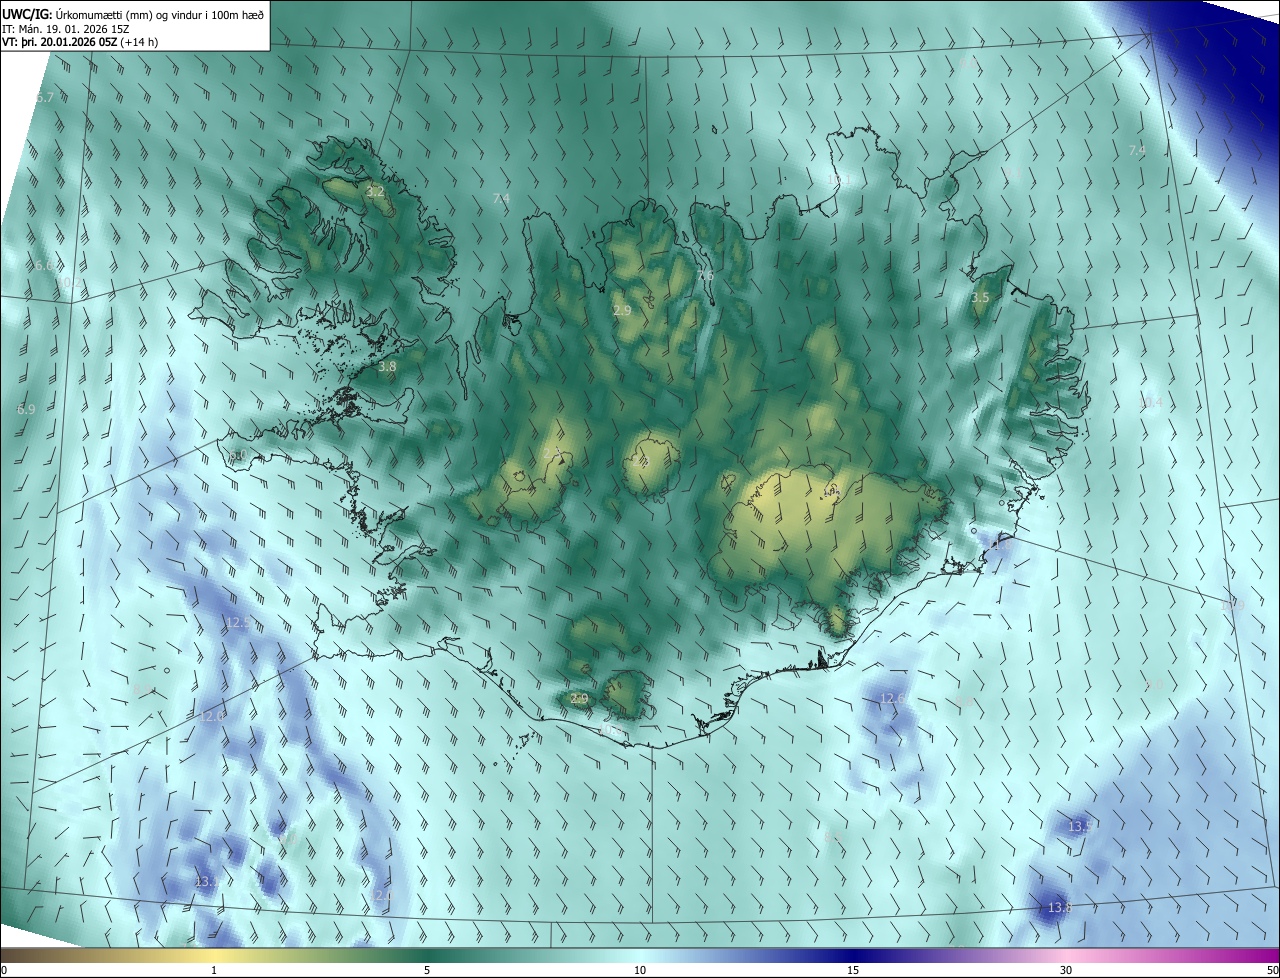Viewport: 1280px width, 978px height.
Task: Click the VT: þri. 20.01.2026 05Z line
Action: tap(79, 42)
